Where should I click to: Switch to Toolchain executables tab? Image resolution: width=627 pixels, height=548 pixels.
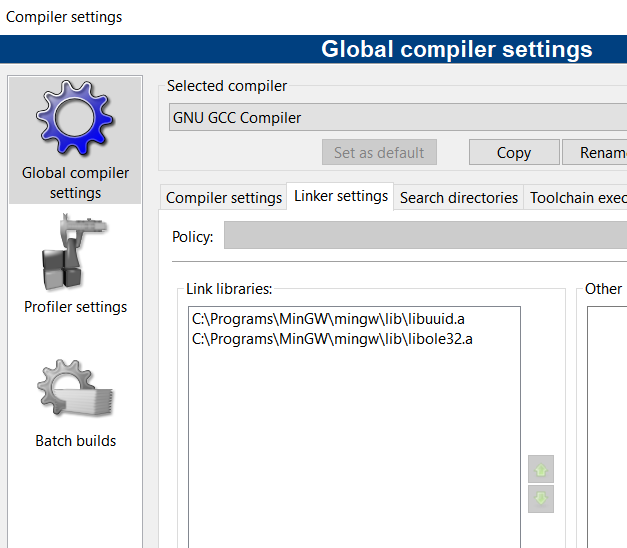tap(575, 198)
